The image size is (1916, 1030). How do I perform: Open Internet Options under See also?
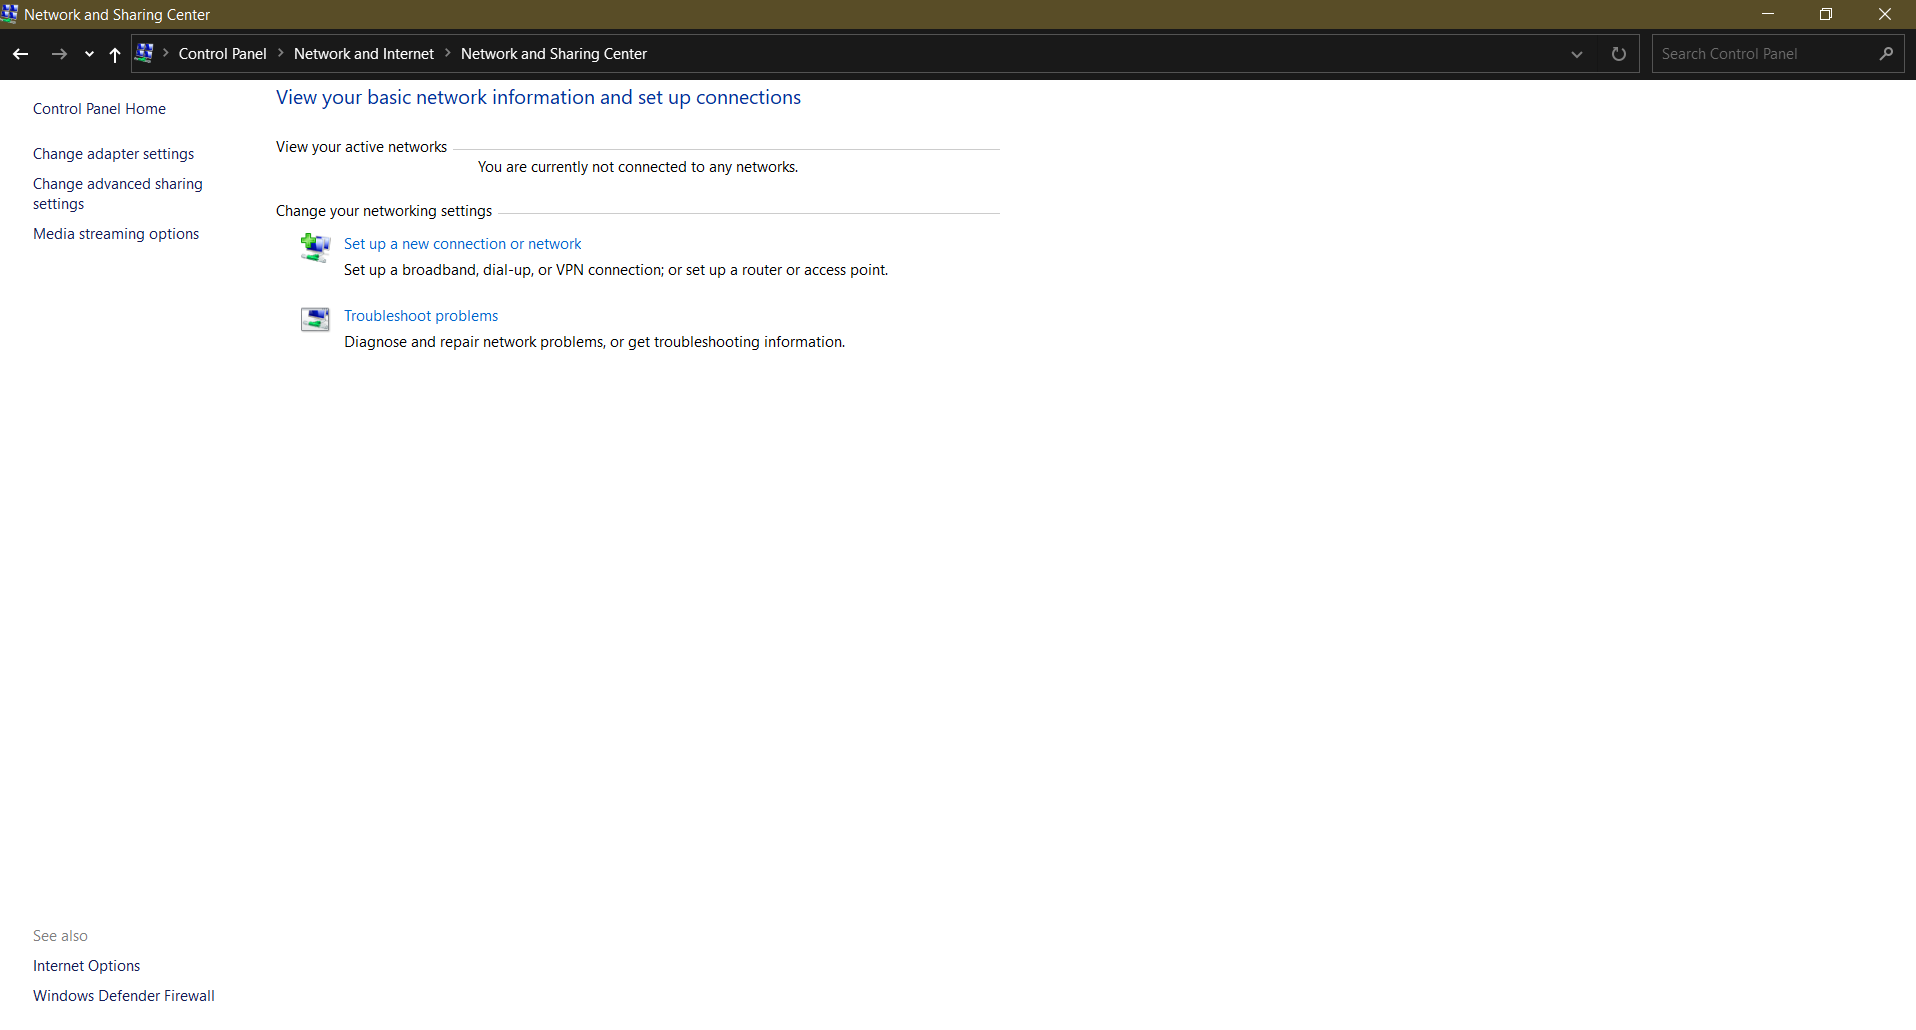click(x=86, y=966)
